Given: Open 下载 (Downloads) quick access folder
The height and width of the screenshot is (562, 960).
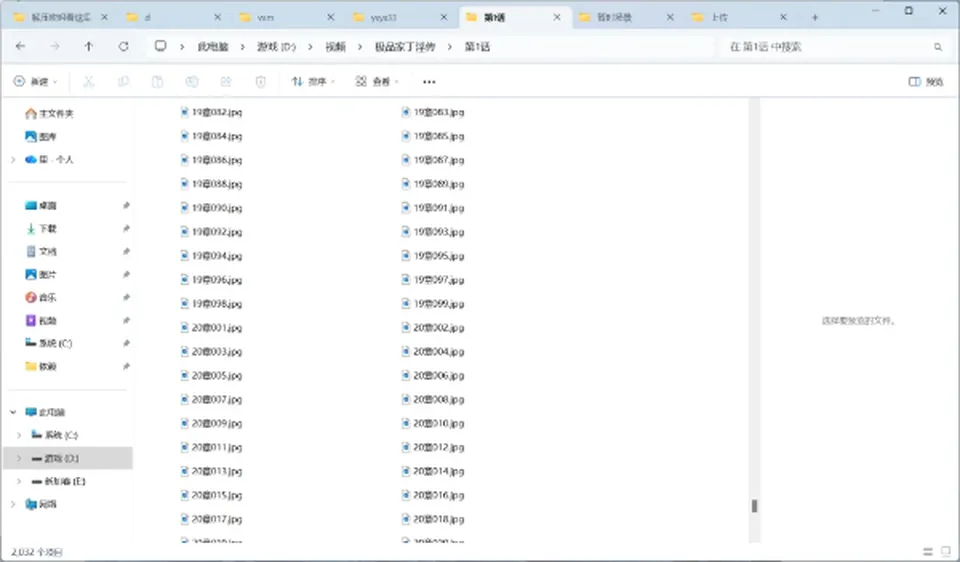Looking at the screenshot, I should pos(40,228).
